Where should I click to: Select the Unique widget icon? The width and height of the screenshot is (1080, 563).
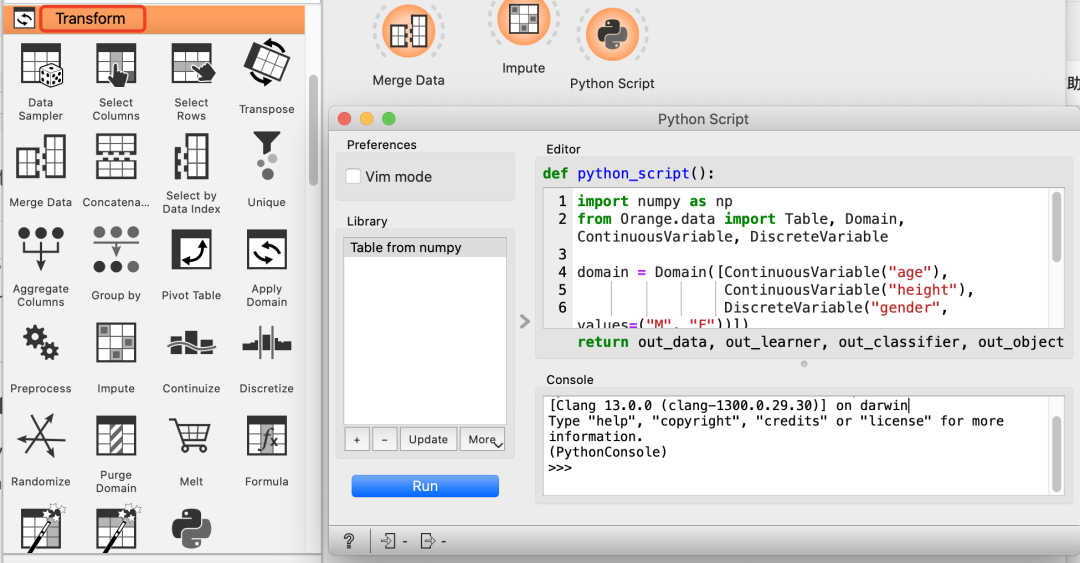point(267,156)
